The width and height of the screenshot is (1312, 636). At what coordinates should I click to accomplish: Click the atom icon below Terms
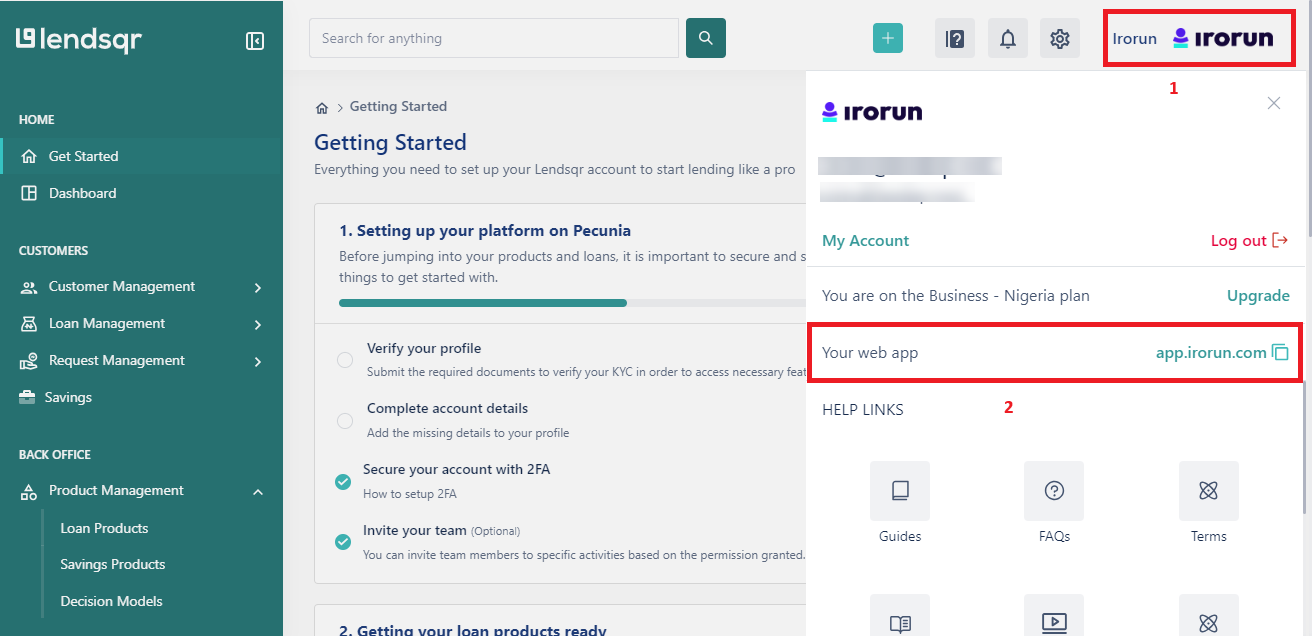[x=1208, y=615]
